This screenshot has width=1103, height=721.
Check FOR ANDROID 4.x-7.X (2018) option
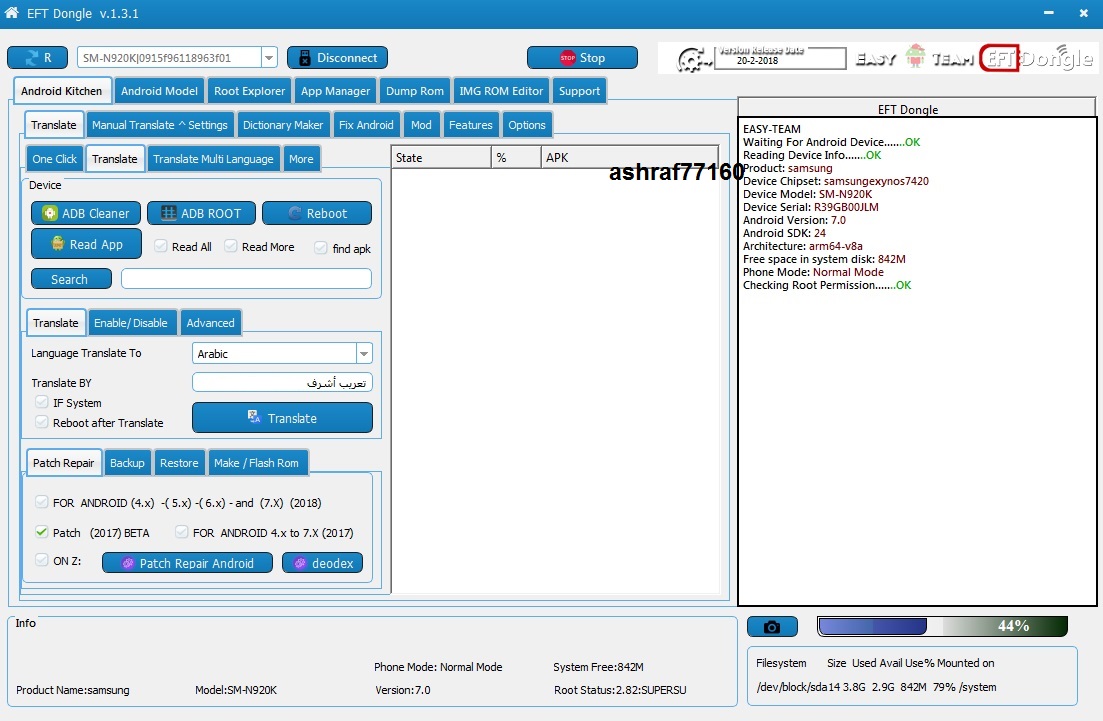click(x=42, y=502)
